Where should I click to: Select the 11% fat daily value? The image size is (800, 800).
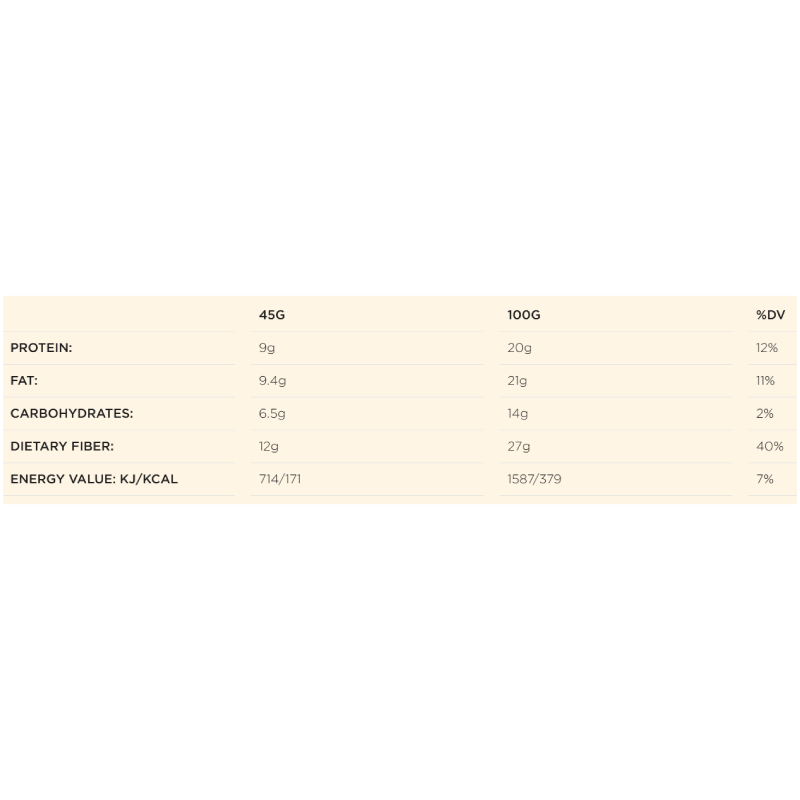(x=766, y=381)
